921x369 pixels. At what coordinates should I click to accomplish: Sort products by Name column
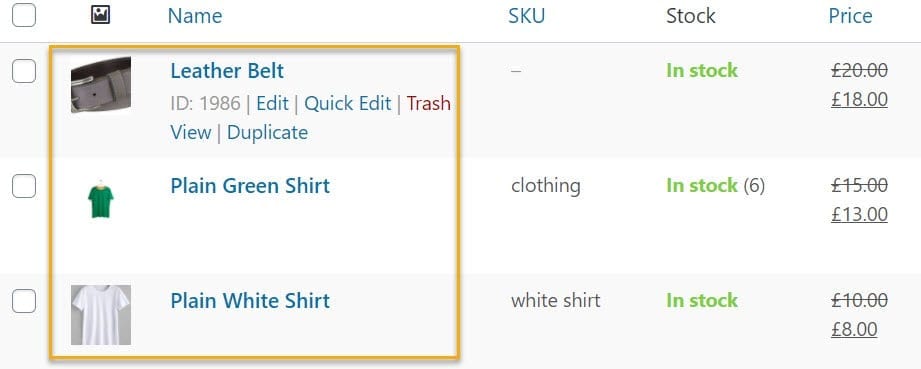(x=195, y=16)
